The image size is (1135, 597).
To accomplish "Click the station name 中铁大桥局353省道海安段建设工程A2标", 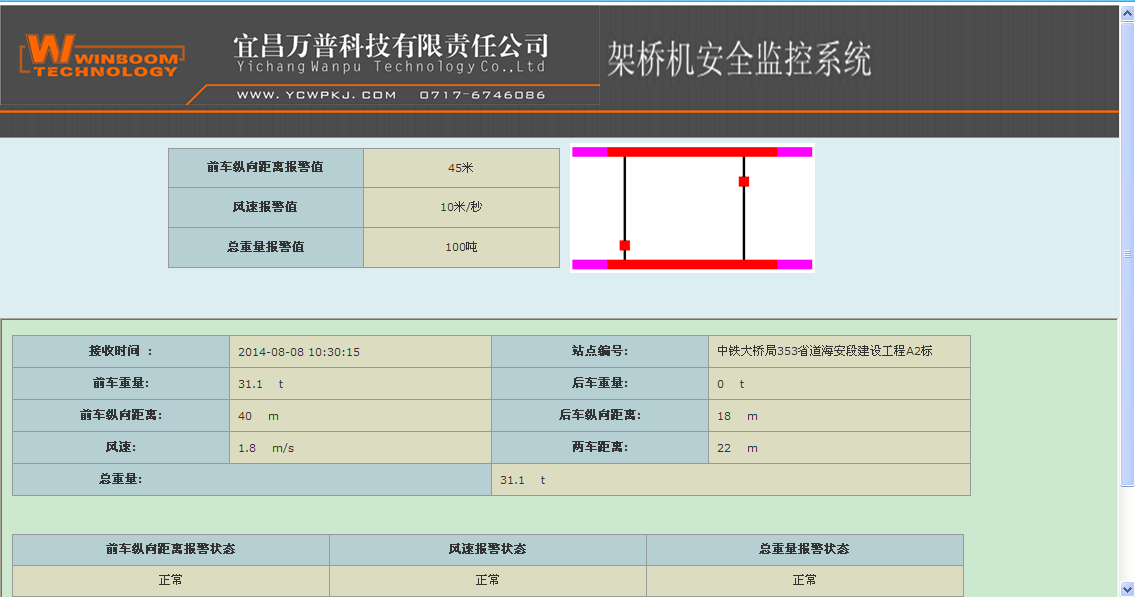I will coord(825,351).
